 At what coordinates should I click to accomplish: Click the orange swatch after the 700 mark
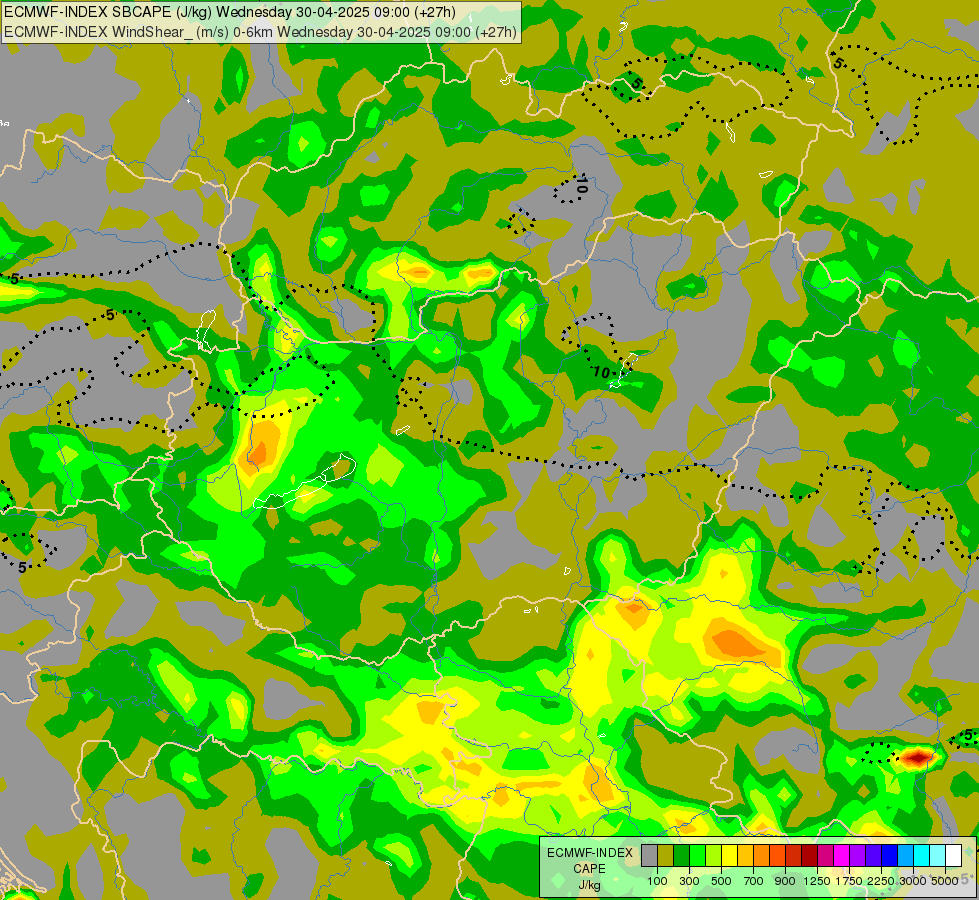coord(761,855)
